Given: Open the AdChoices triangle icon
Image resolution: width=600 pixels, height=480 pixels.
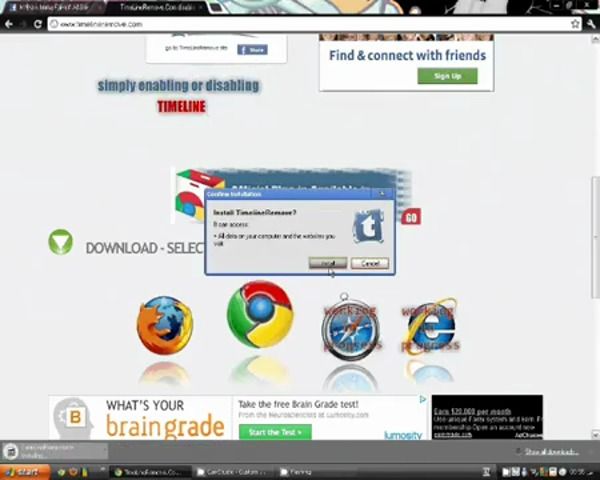Looking at the screenshot, I should click(422, 400).
